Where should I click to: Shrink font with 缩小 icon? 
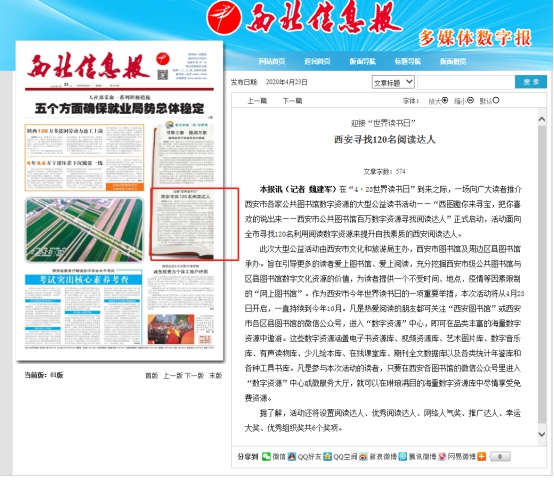pyautogui.click(x=470, y=100)
